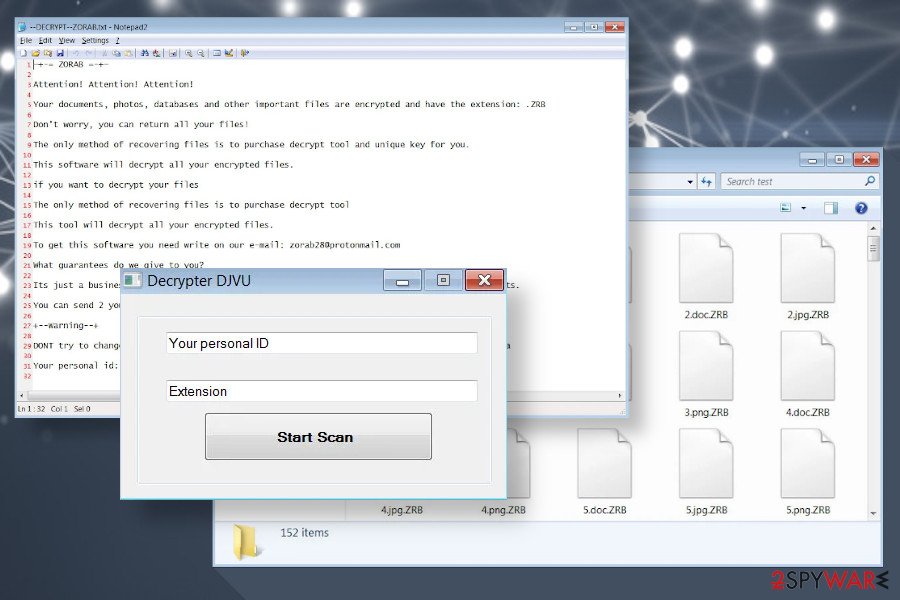Image resolution: width=900 pixels, height=600 pixels.
Task: Click the Explorer scrollbar up arrow
Action: coord(873,228)
